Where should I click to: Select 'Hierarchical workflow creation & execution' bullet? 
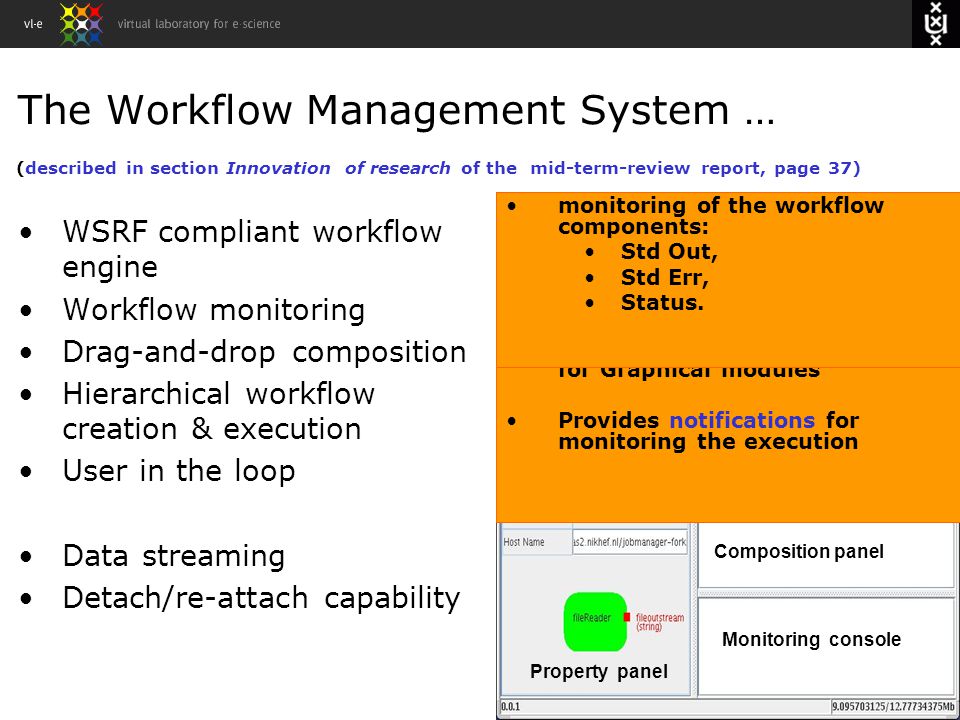tap(219, 411)
